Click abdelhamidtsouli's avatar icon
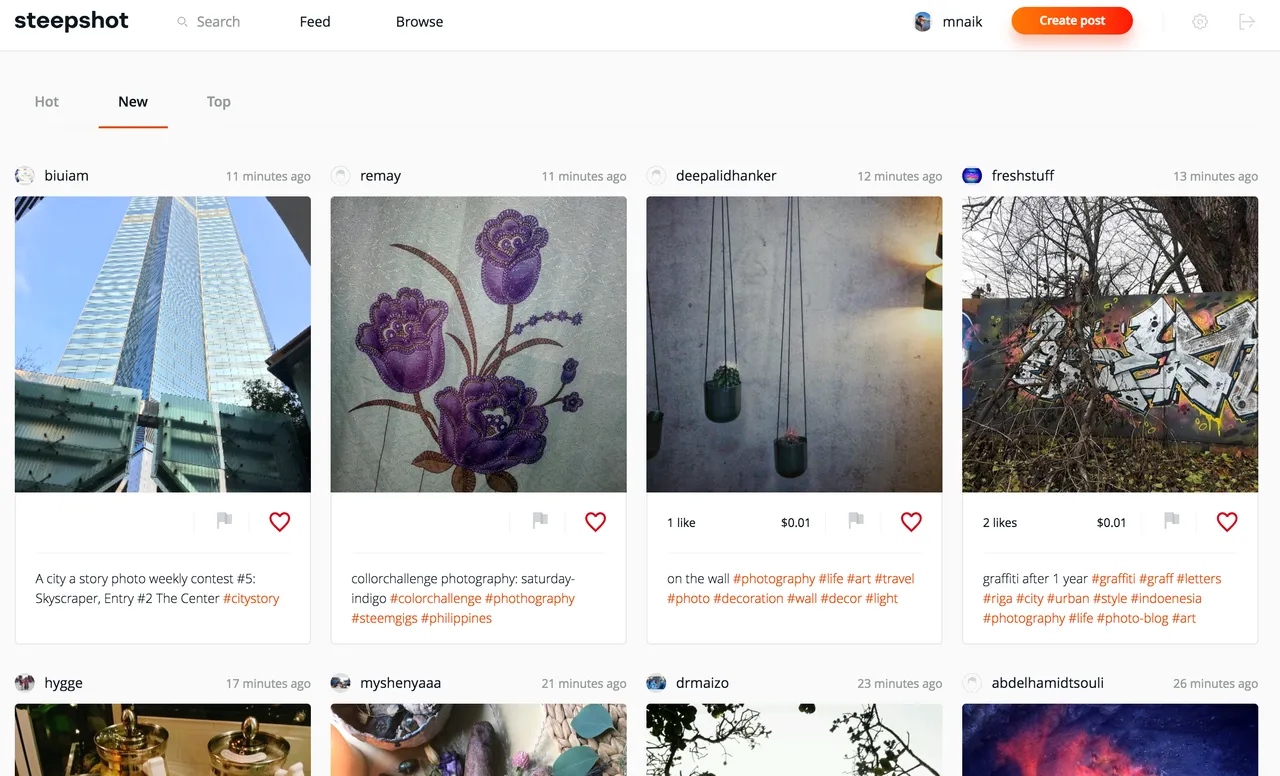The height and width of the screenshot is (776, 1280). point(972,683)
